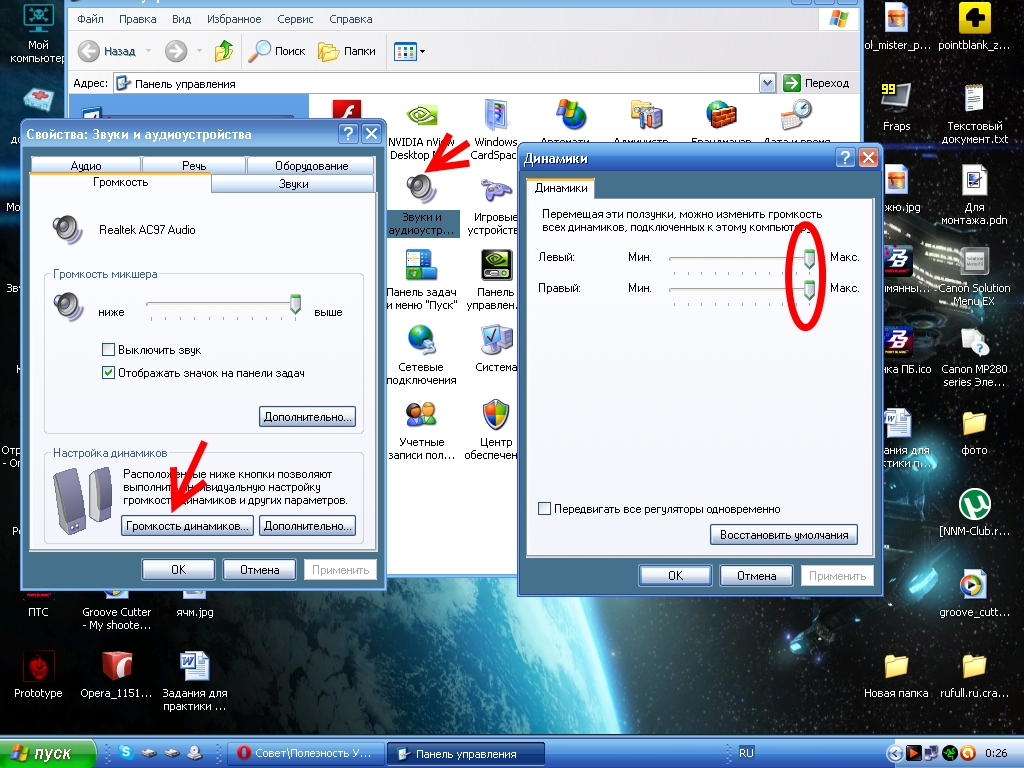This screenshot has height=768, width=1024.
Task: Open the Fraps desktop shortcut
Action: tap(896, 106)
